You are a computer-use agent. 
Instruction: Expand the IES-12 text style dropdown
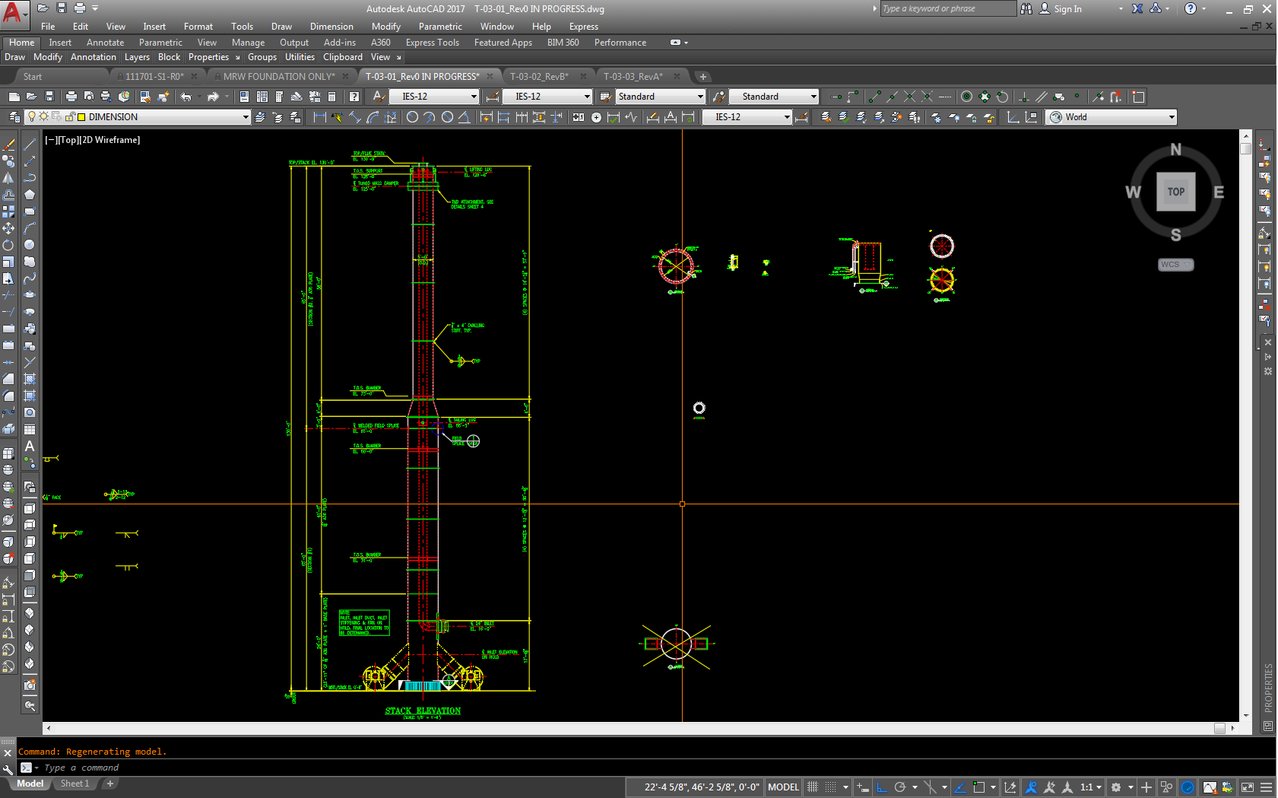point(473,97)
